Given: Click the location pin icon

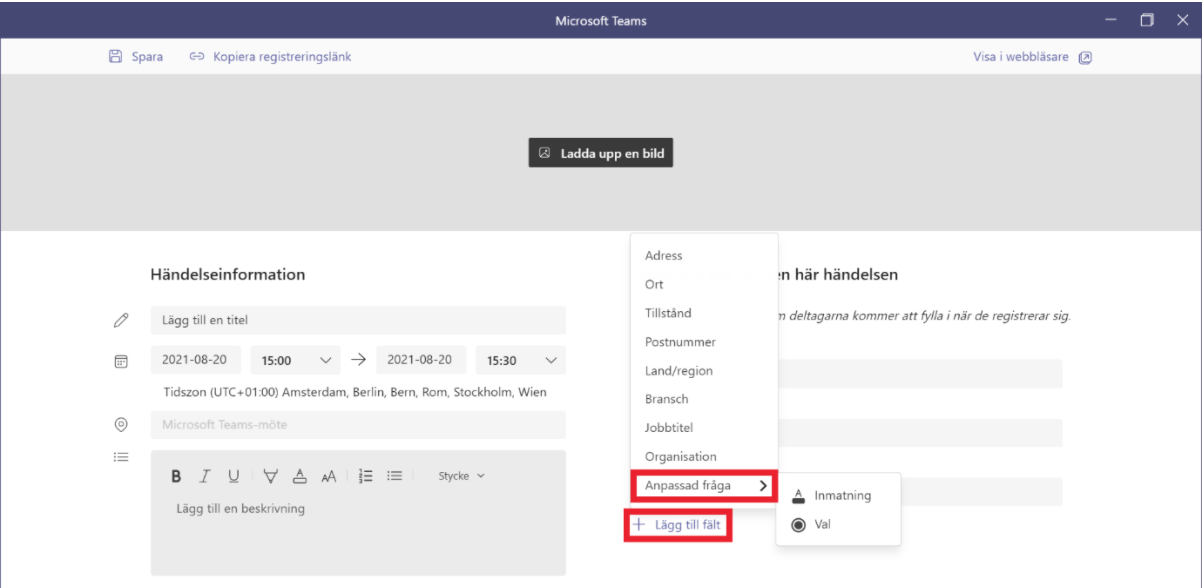Looking at the screenshot, I should click(x=121, y=425).
